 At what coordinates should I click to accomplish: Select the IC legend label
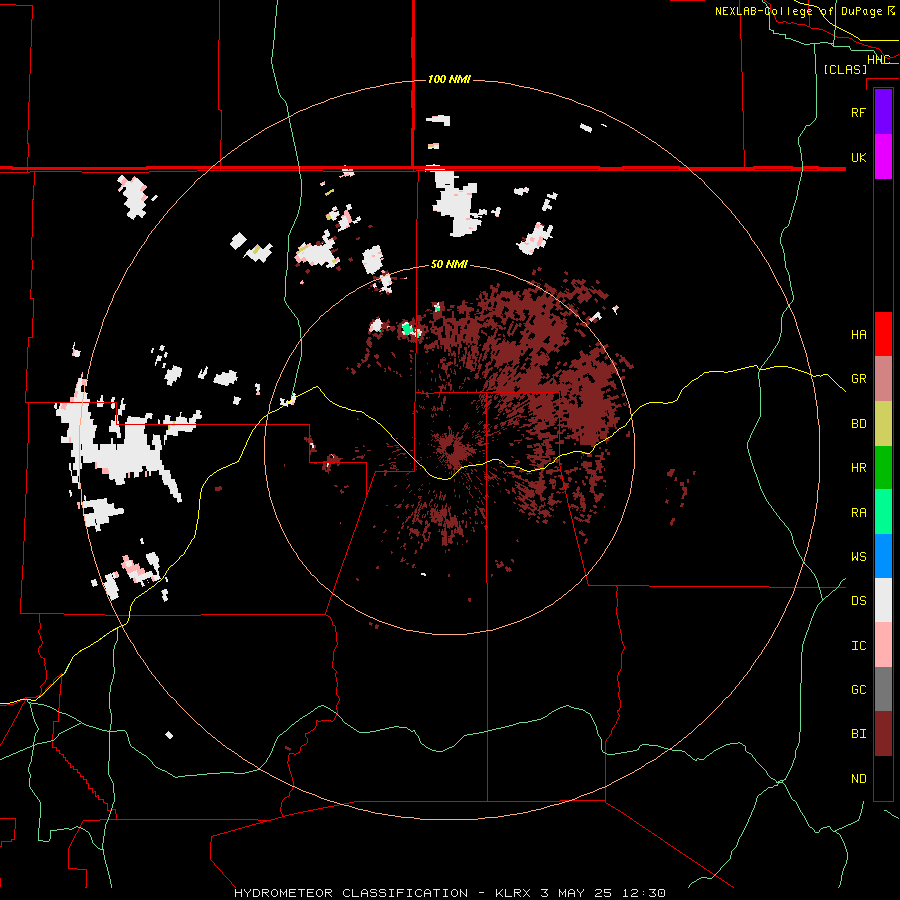tap(858, 646)
